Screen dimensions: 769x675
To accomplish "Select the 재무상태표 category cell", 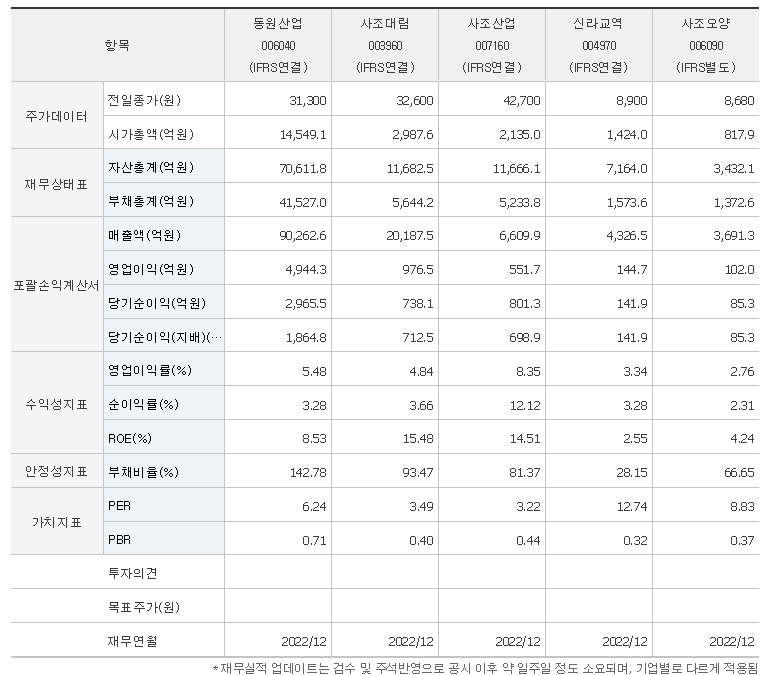I will coord(57,184).
